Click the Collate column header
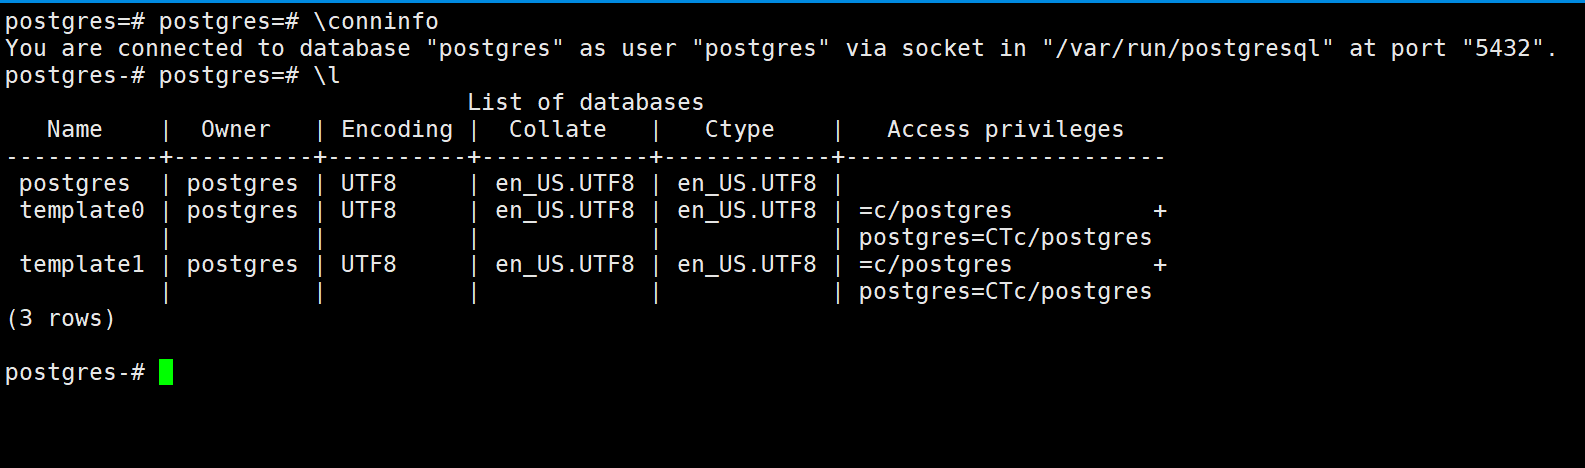This screenshot has height=468, width=1585. pyautogui.click(x=557, y=129)
